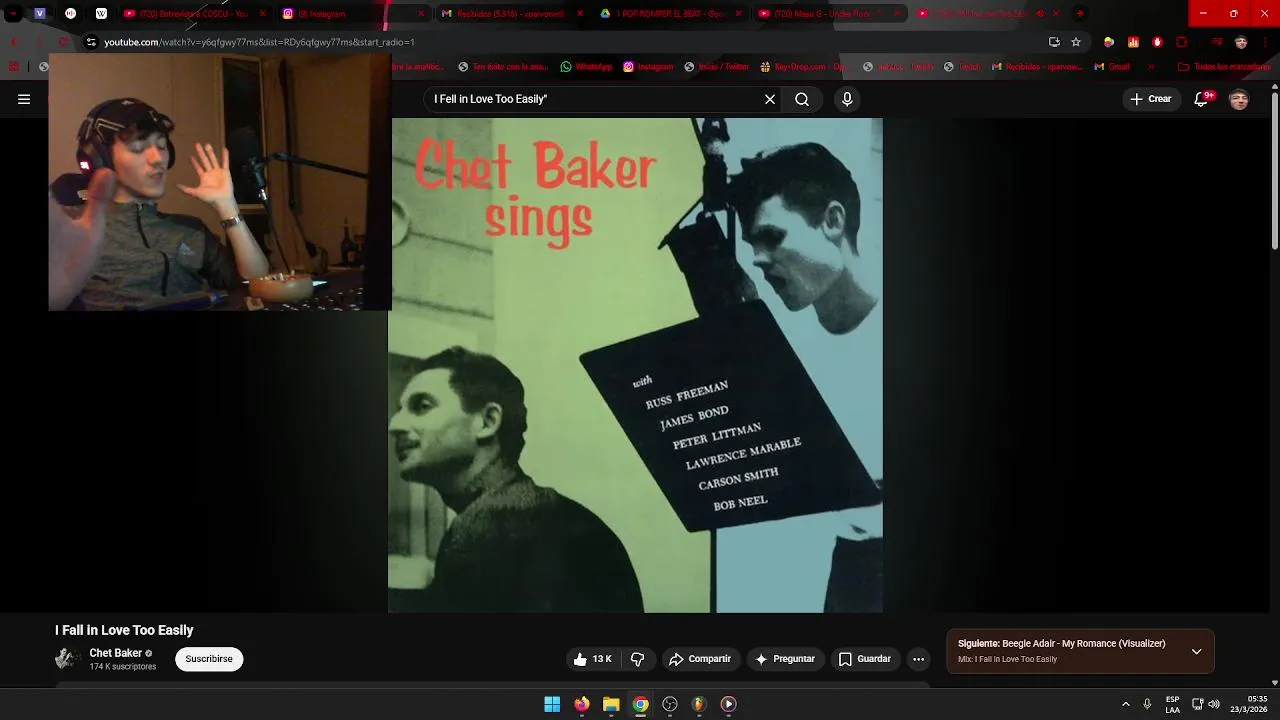Viewport: 1280px width, 720px height.
Task: Open the media player taskbar icon
Action: (x=729, y=704)
